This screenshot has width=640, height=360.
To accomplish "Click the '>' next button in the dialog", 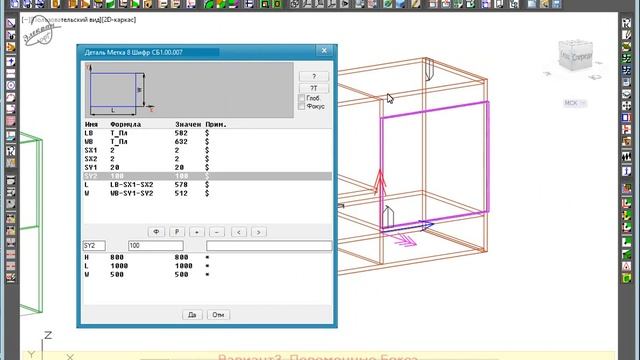I will pos(259,232).
